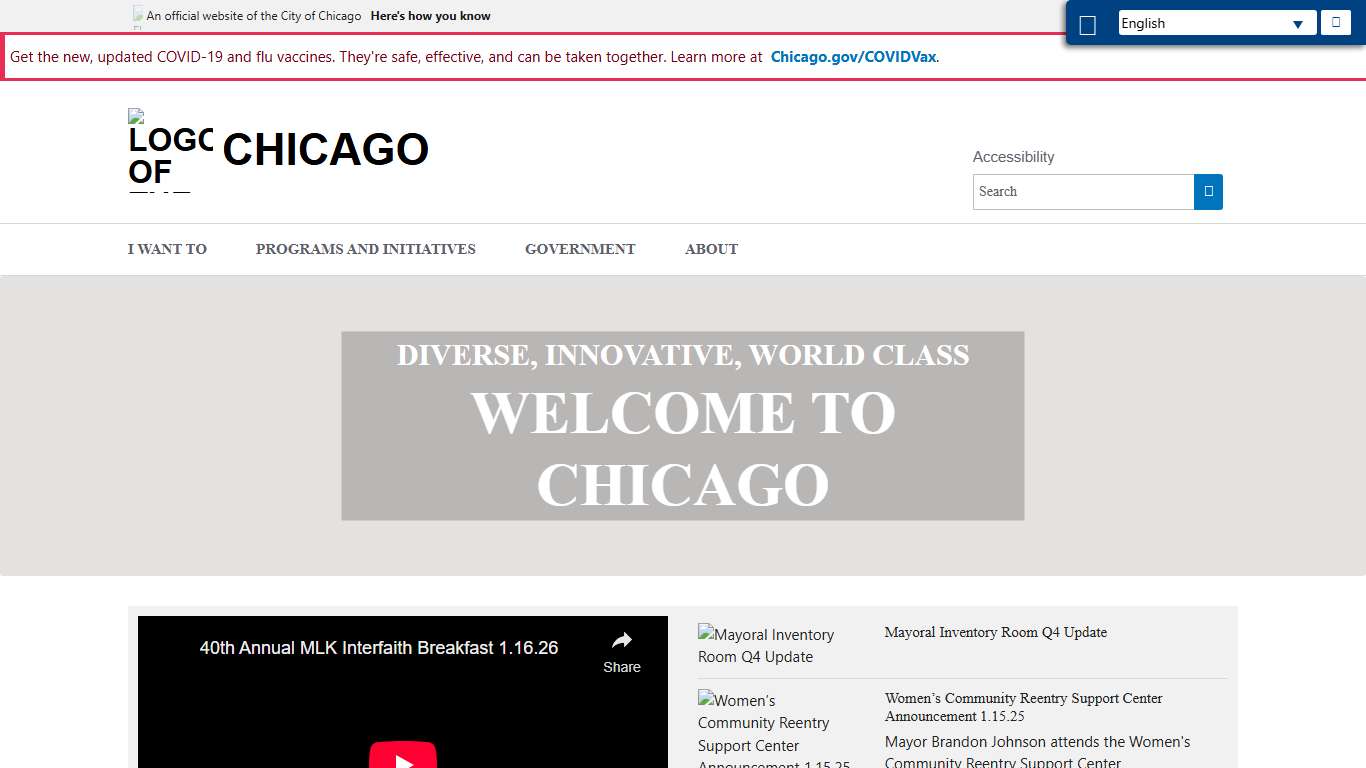Expand the Here's how you know disclosure
This screenshot has width=1366, height=768.
click(x=430, y=16)
